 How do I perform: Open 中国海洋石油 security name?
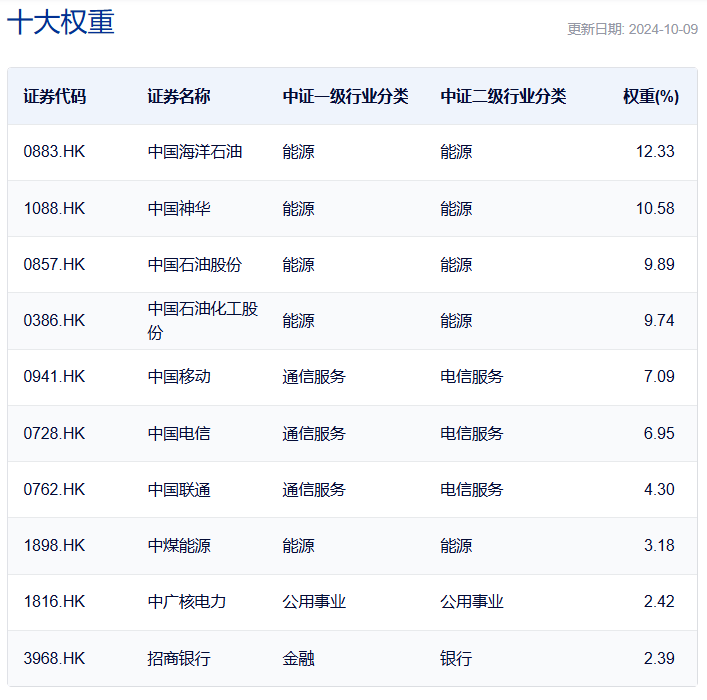195,152
